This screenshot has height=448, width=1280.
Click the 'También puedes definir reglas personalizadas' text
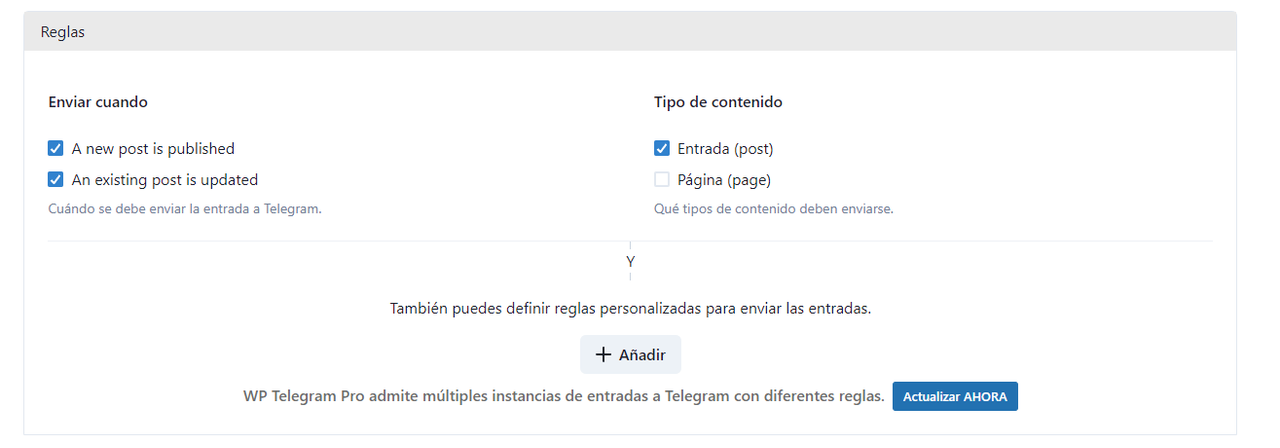(630, 308)
